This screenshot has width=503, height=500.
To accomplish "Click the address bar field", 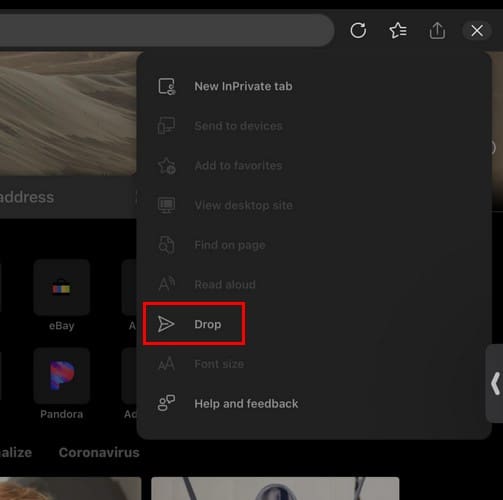I will pos(166,31).
